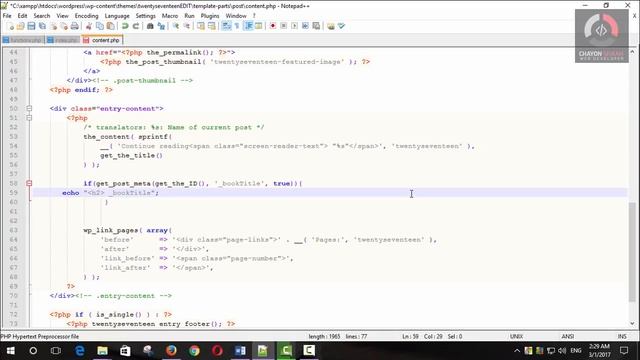Open the File menu

tap(7, 16)
